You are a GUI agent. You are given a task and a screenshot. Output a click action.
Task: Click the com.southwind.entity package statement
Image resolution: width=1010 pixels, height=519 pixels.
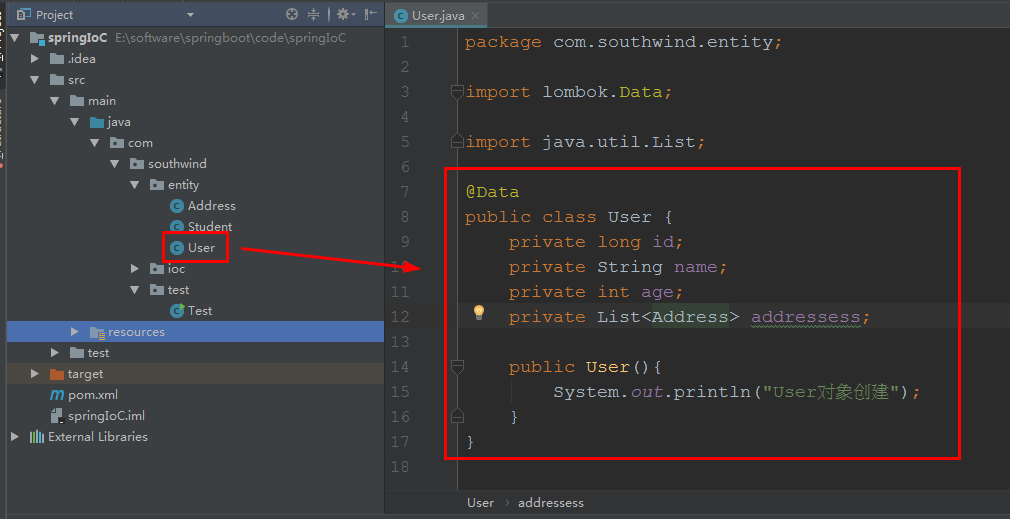click(x=663, y=42)
